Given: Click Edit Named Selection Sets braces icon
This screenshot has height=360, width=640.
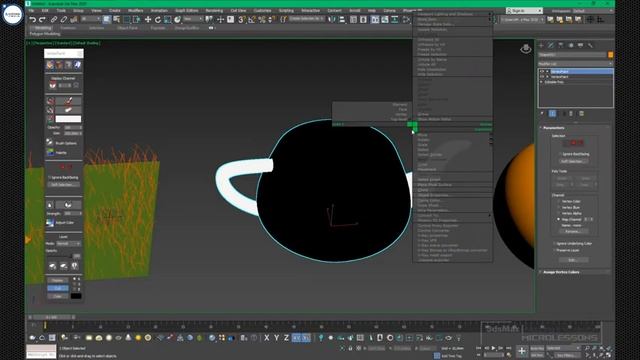Looking at the screenshot, I should click(283, 20).
